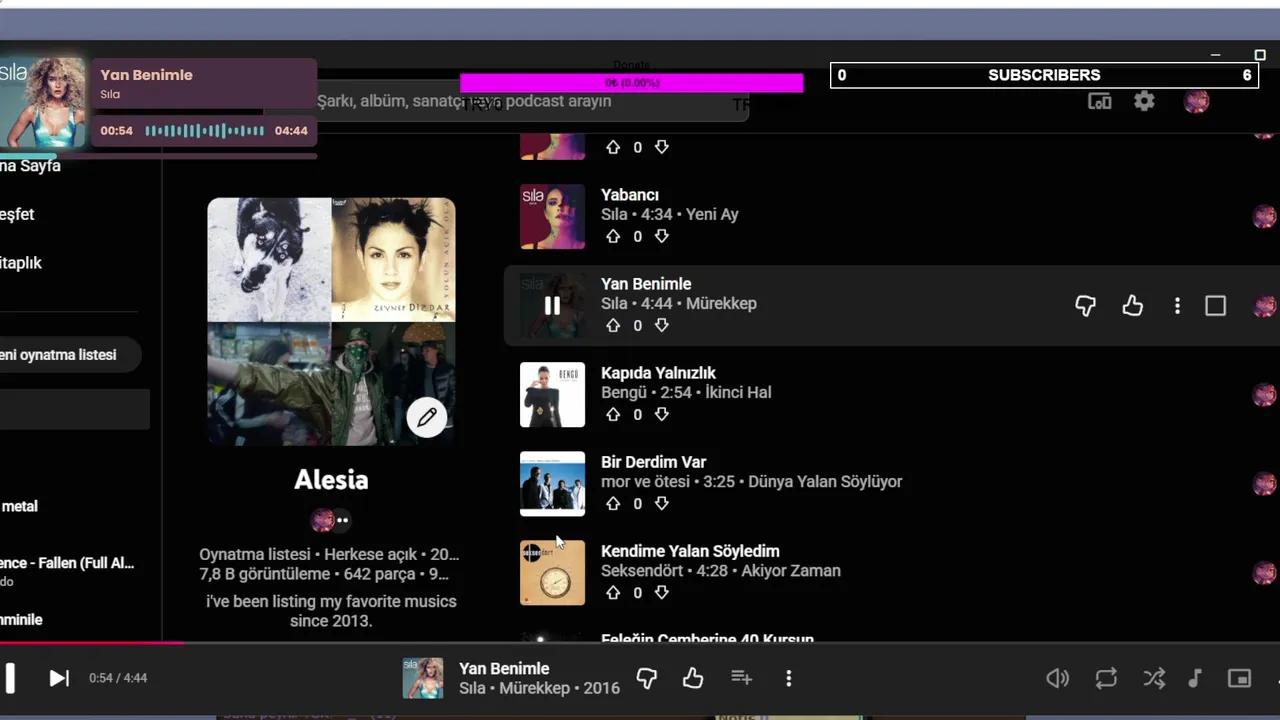Viewport: 1280px width, 720px height.
Task: Show lyrics via music note icon
Action: (x=1194, y=679)
